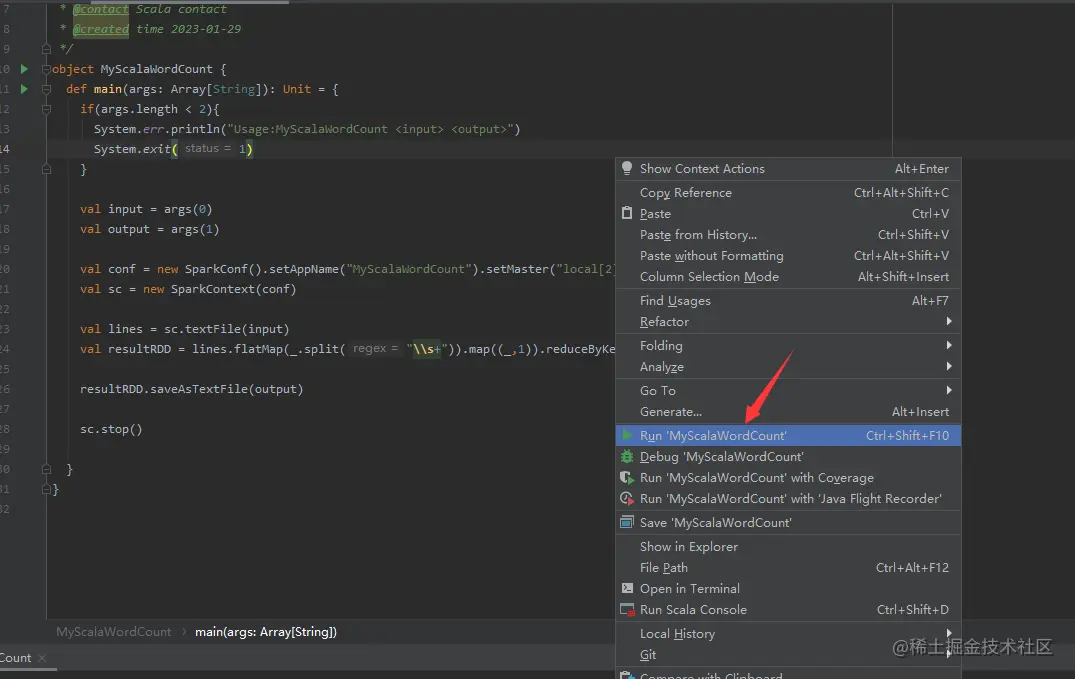1075x679 pixels.
Task: Collapse the object MyScalaWordCount code block
Action: click(x=47, y=69)
